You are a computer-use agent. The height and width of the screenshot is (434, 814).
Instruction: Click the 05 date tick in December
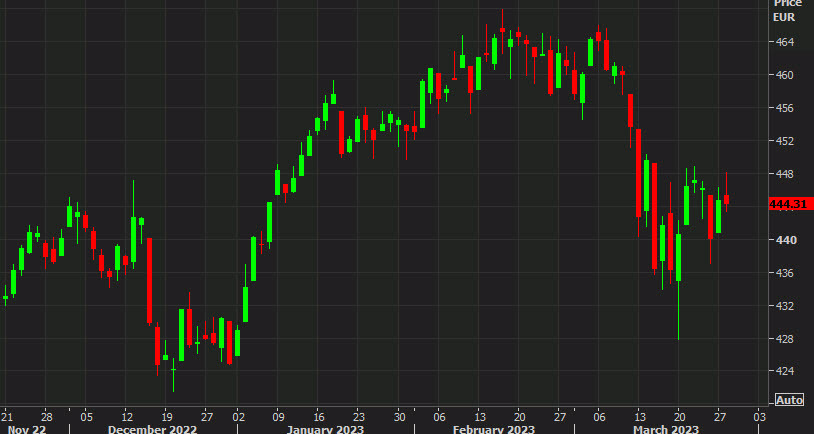coord(87,417)
